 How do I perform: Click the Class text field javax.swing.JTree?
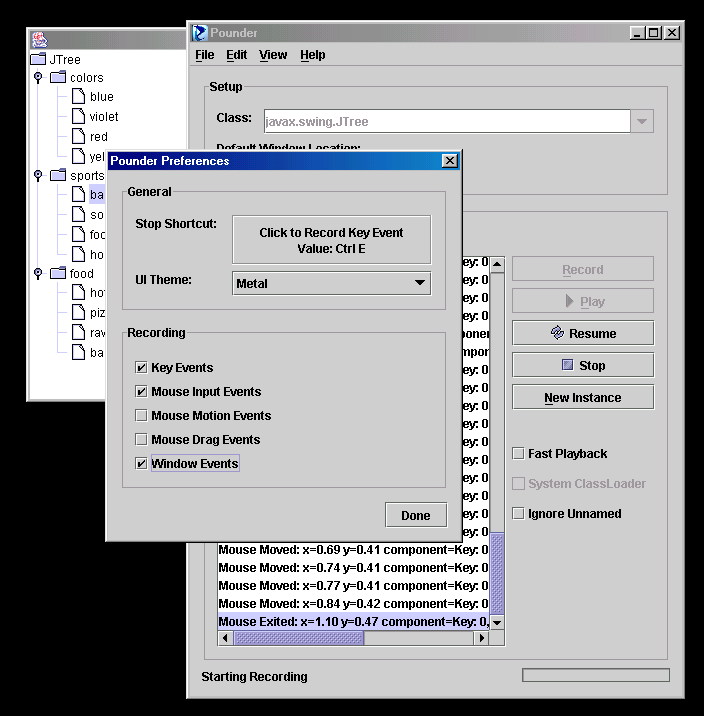coord(447,121)
